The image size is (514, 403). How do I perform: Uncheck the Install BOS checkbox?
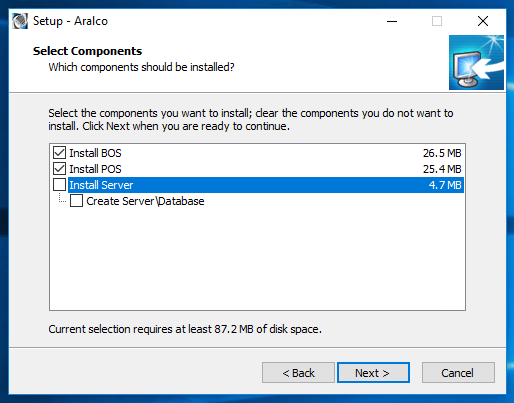(59, 153)
